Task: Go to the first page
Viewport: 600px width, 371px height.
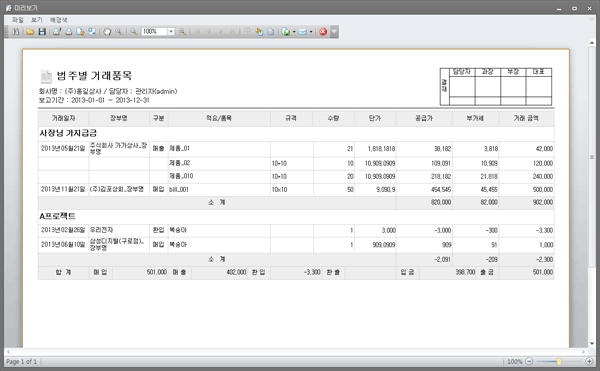Action: 197,32
